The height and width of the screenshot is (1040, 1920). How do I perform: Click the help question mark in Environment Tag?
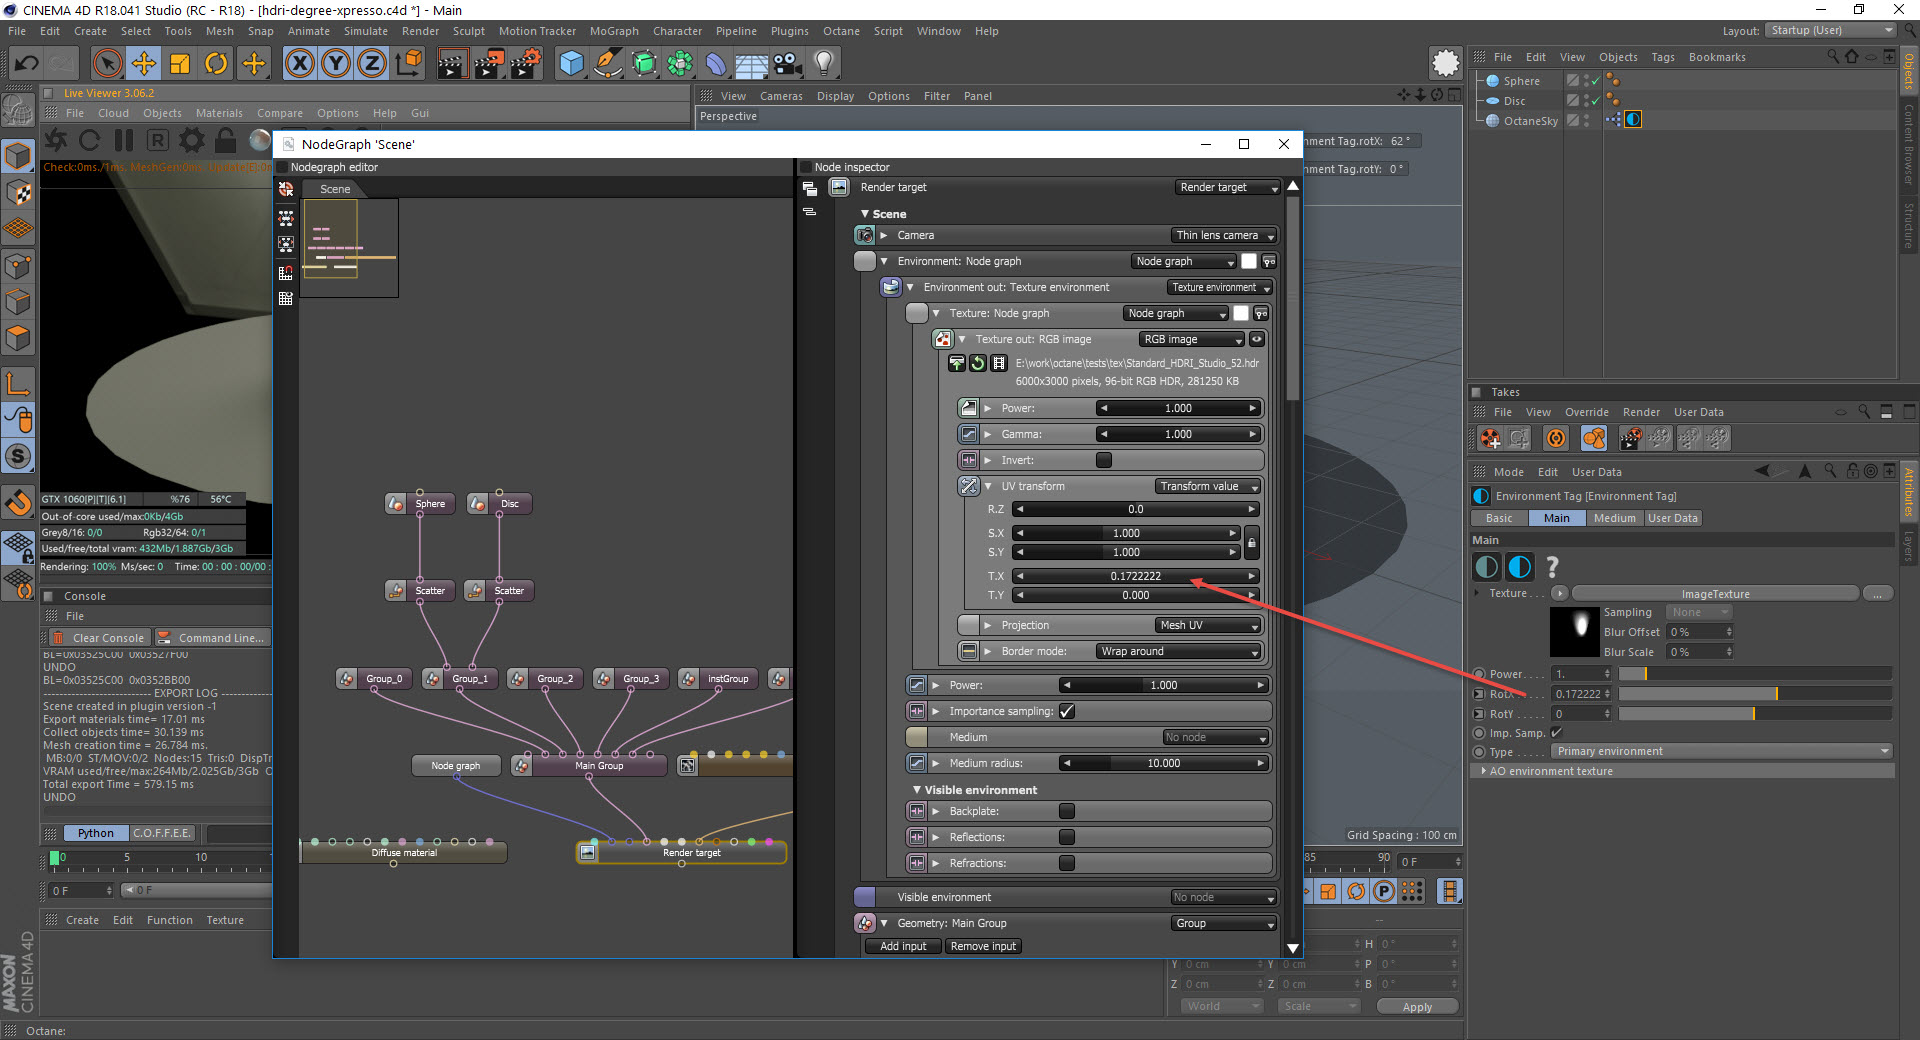1553,567
